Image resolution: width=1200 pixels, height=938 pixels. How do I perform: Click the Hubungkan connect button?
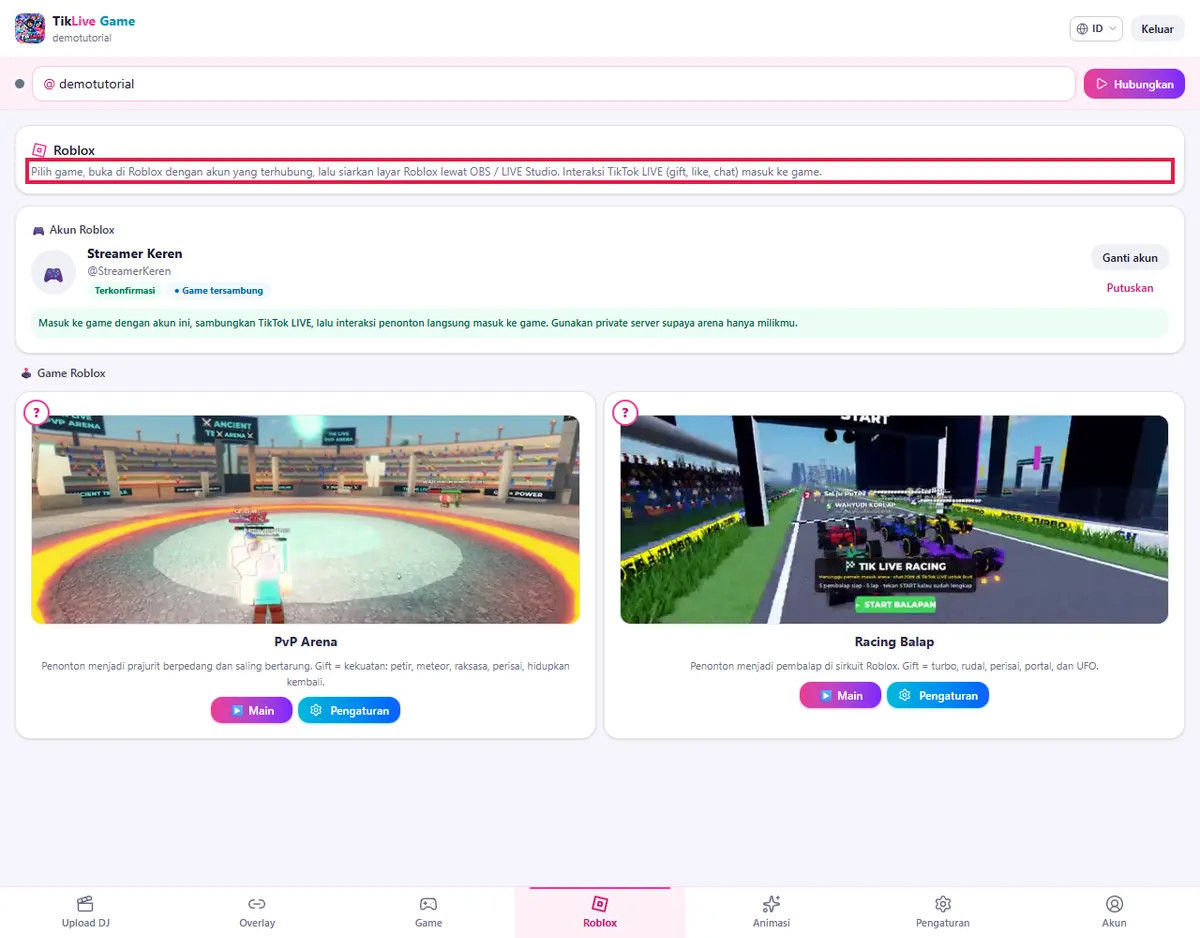tap(1134, 84)
